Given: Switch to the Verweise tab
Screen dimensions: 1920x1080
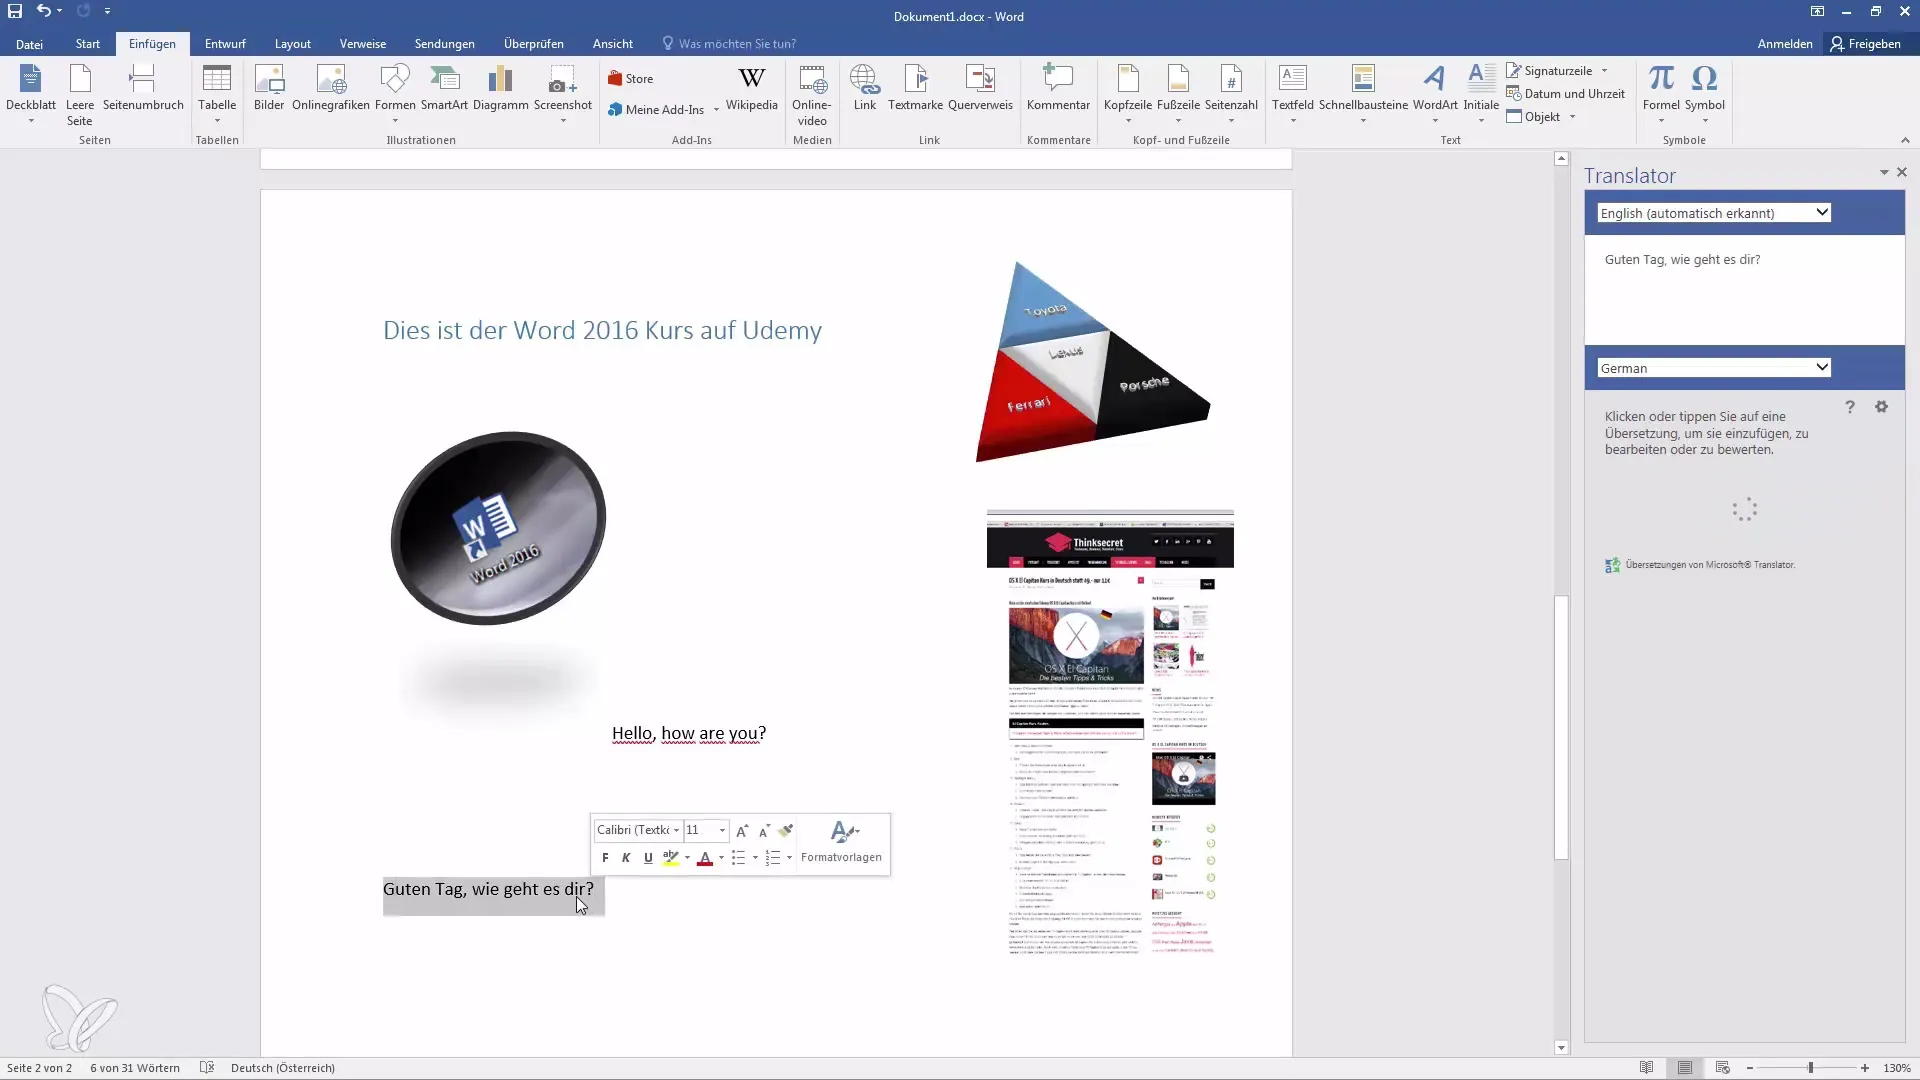Looking at the screenshot, I should point(363,44).
